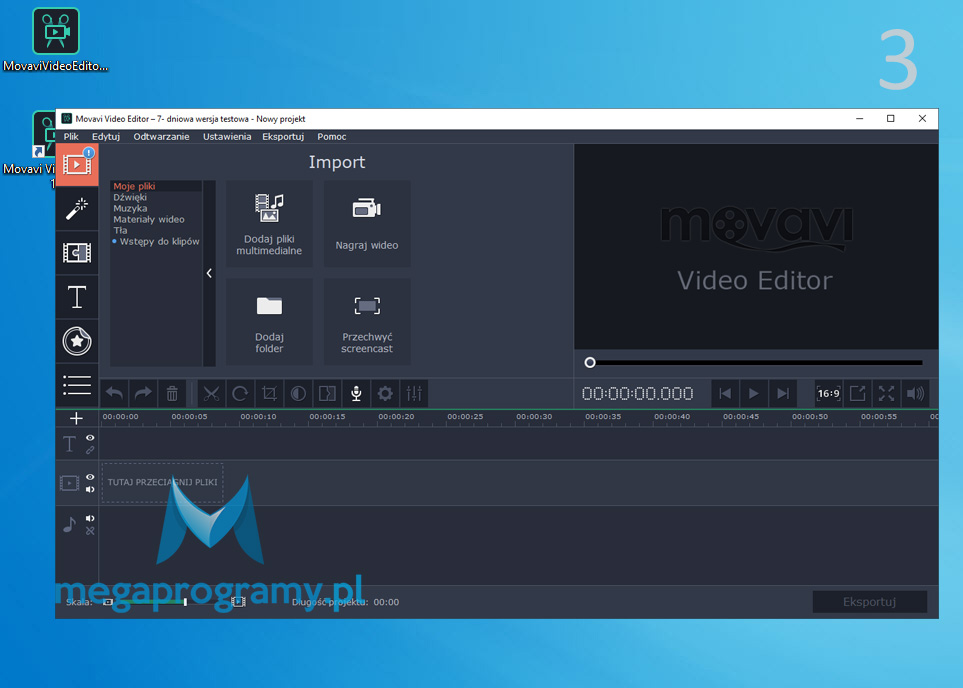Click the 00:00:30 mark on timeline ruler
This screenshot has height=688, width=963.
pos(534,416)
